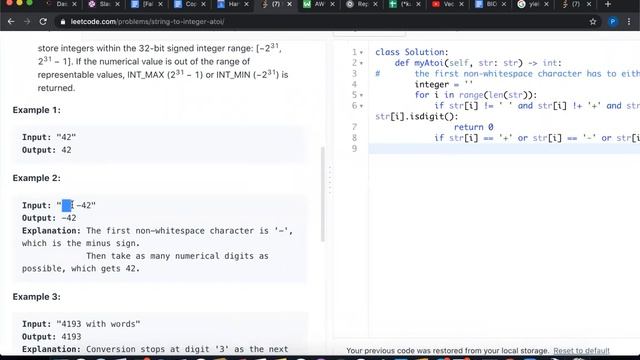Click the macOS green fullscreen window button
The height and width of the screenshot is (360, 640).
pyautogui.click(x=29, y=2)
